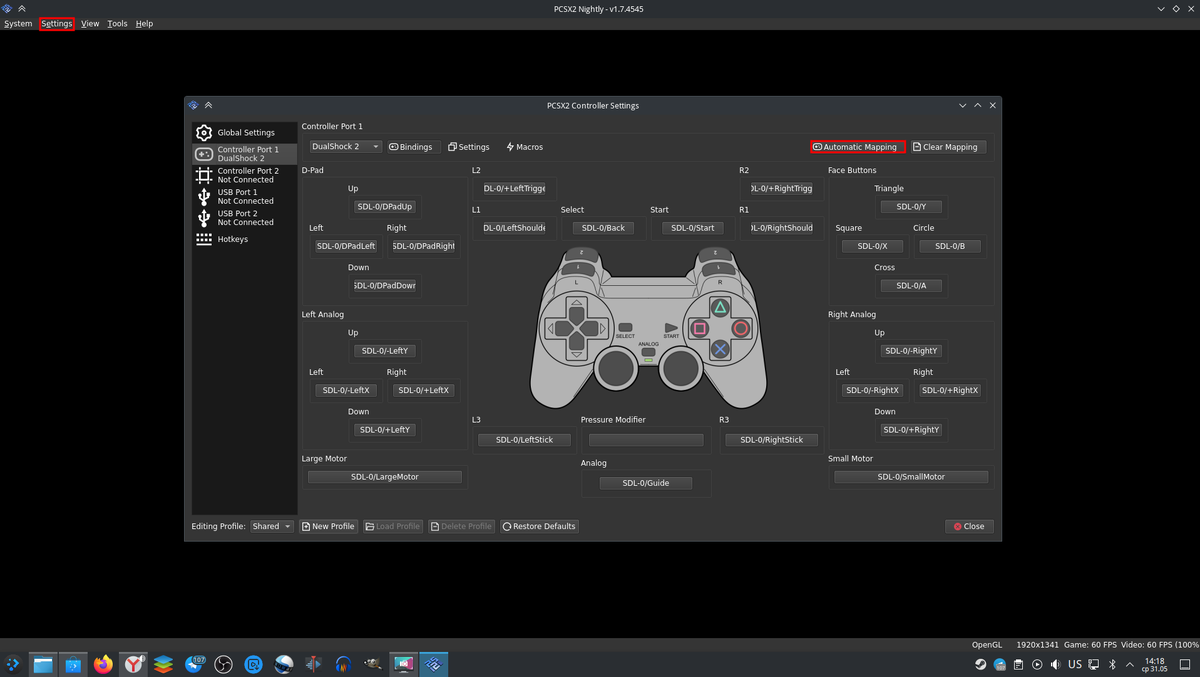Create a New Profile
This screenshot has width=1200, height=677.
click(x=328, y=526)
